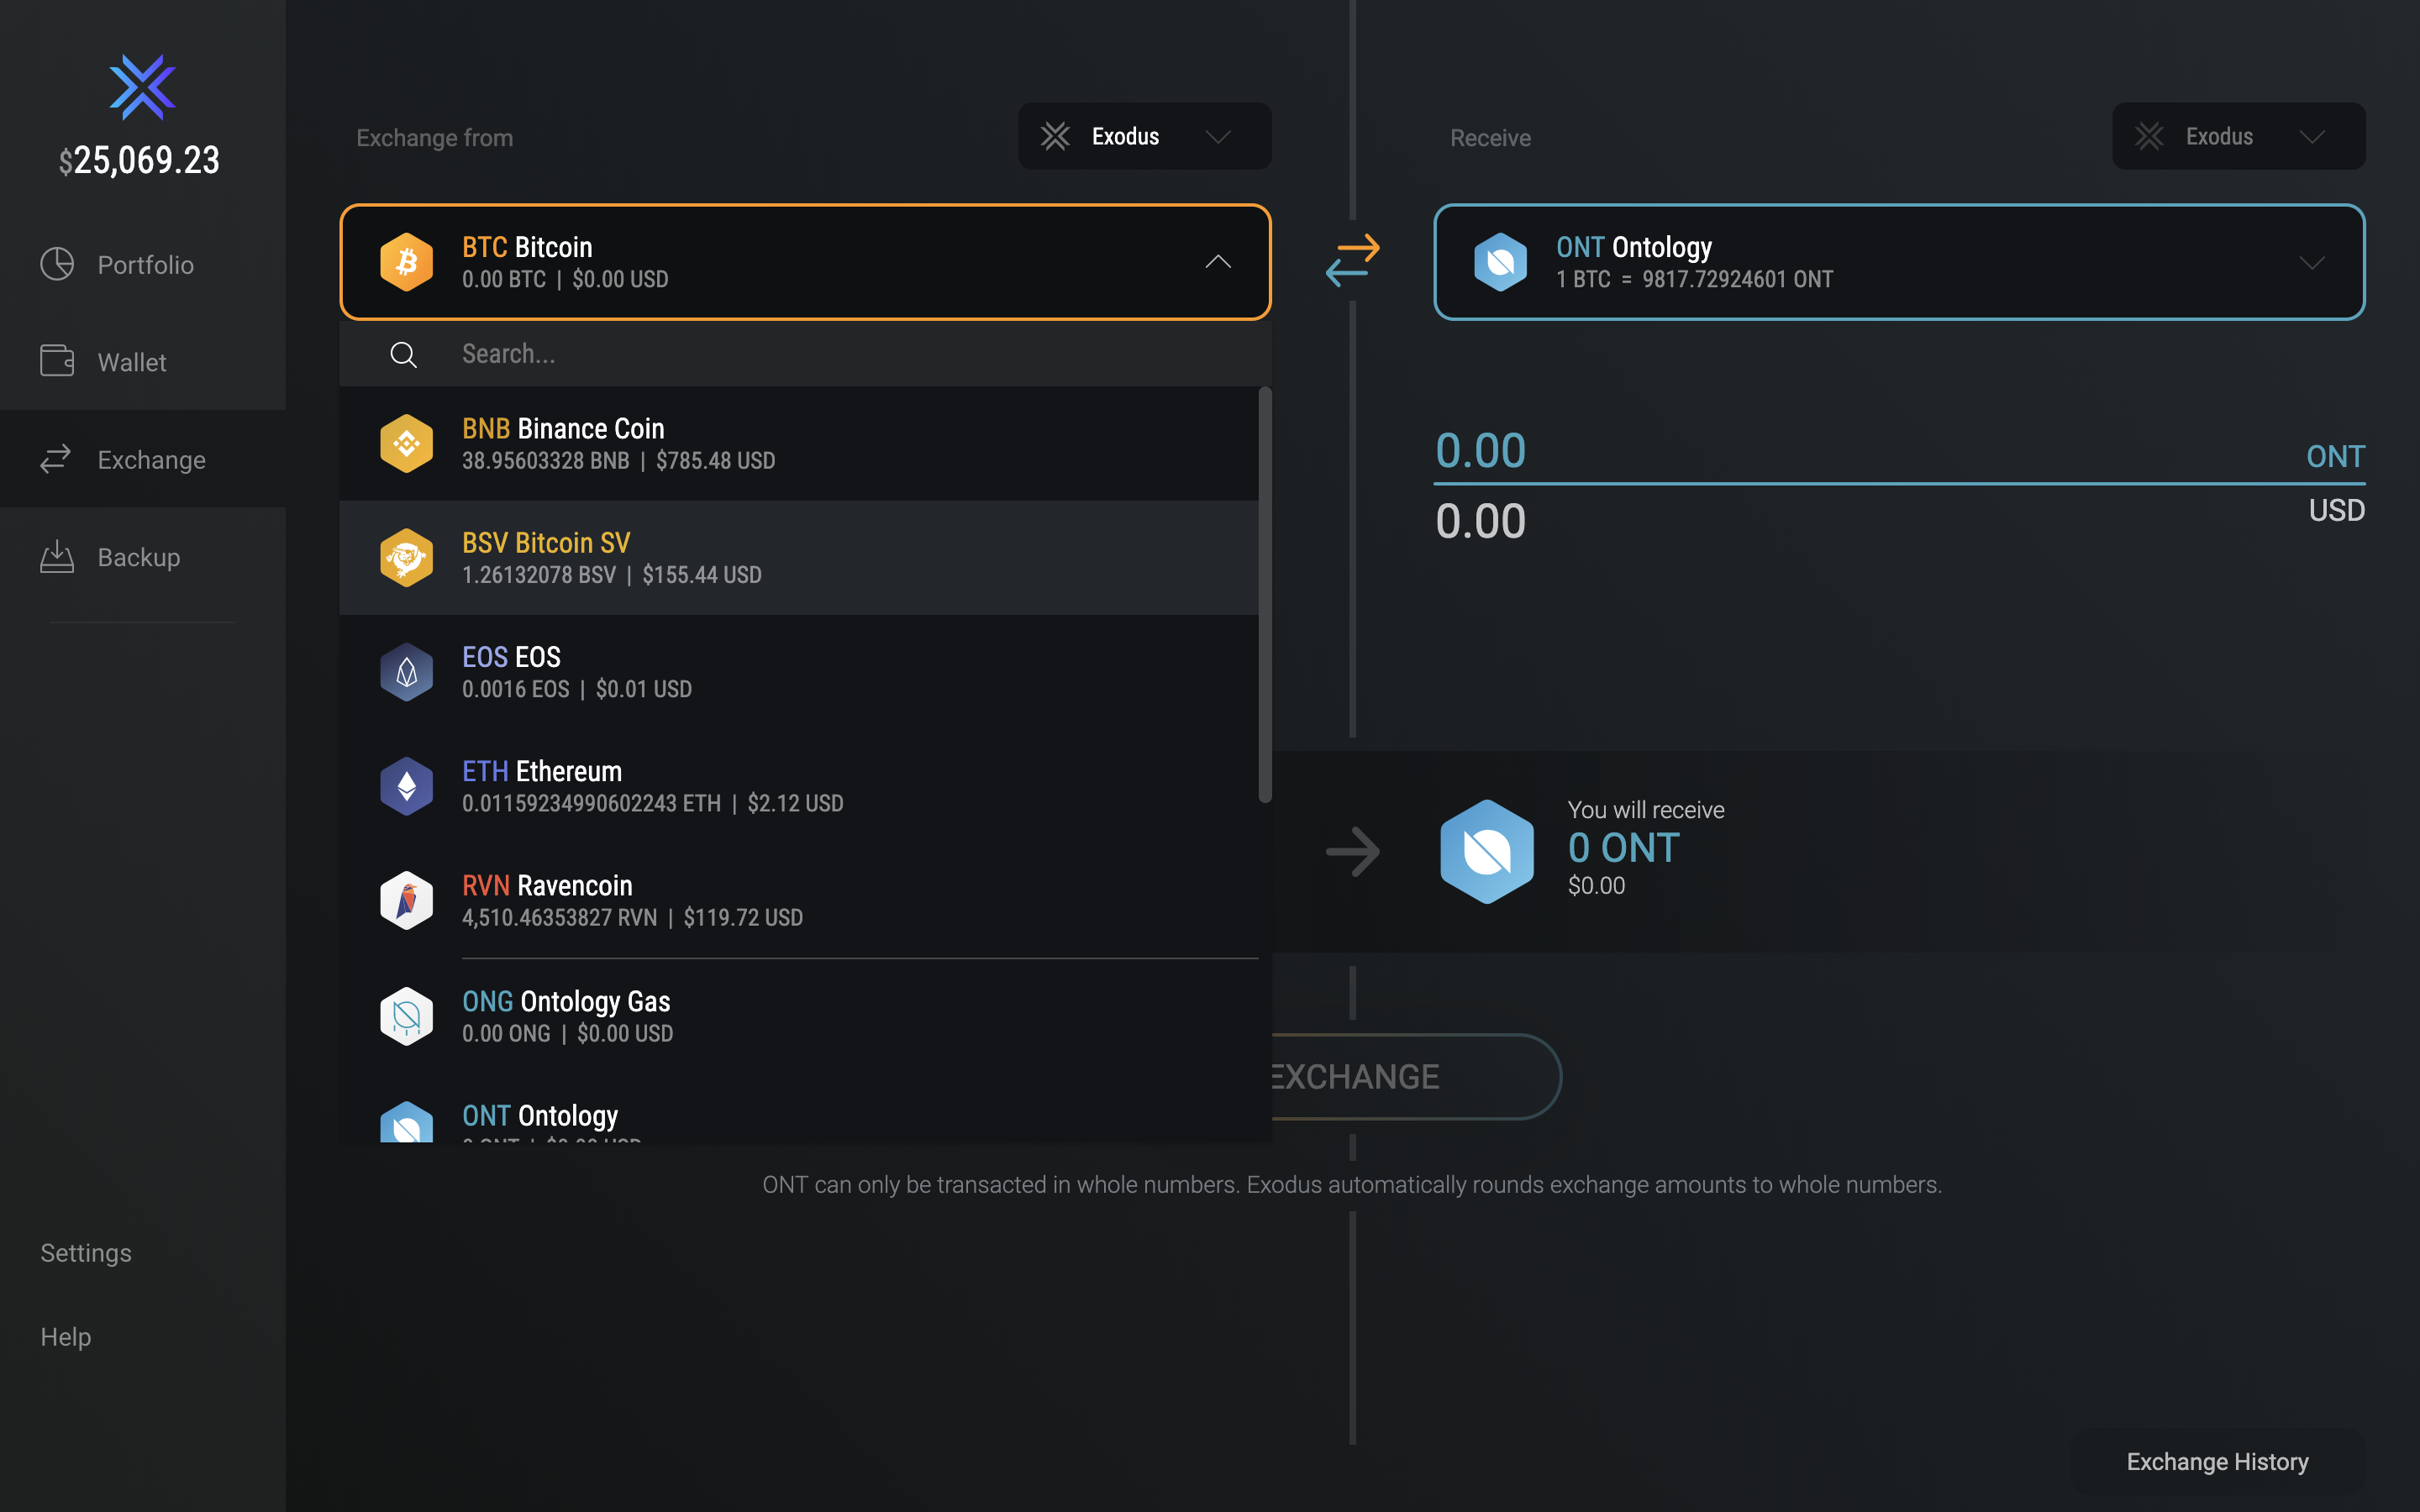Screen dimensions: 2420x1512
Task: Click the Backup tray icon in the sidebar
Action: (x=57, y=556)
